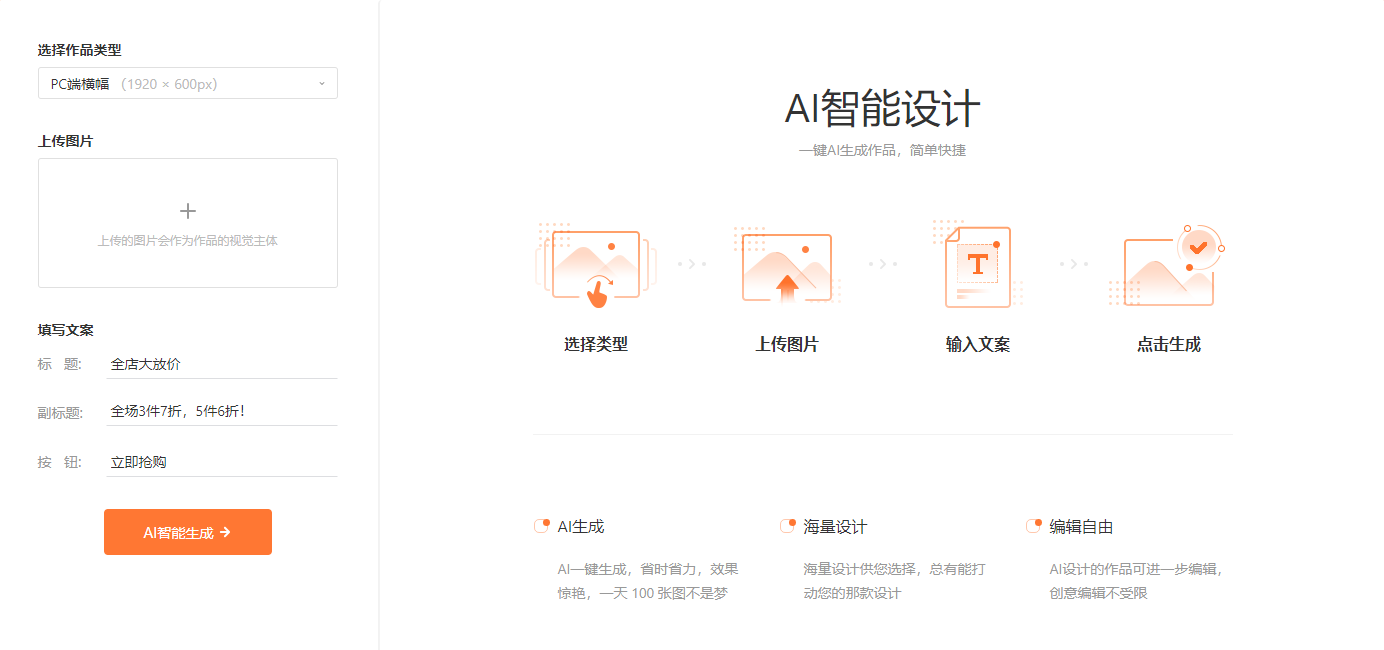Click the 选择类型 step icon
Image resolution: width=1384 pixels, height=650 pixels.
[x=594, y=263]
